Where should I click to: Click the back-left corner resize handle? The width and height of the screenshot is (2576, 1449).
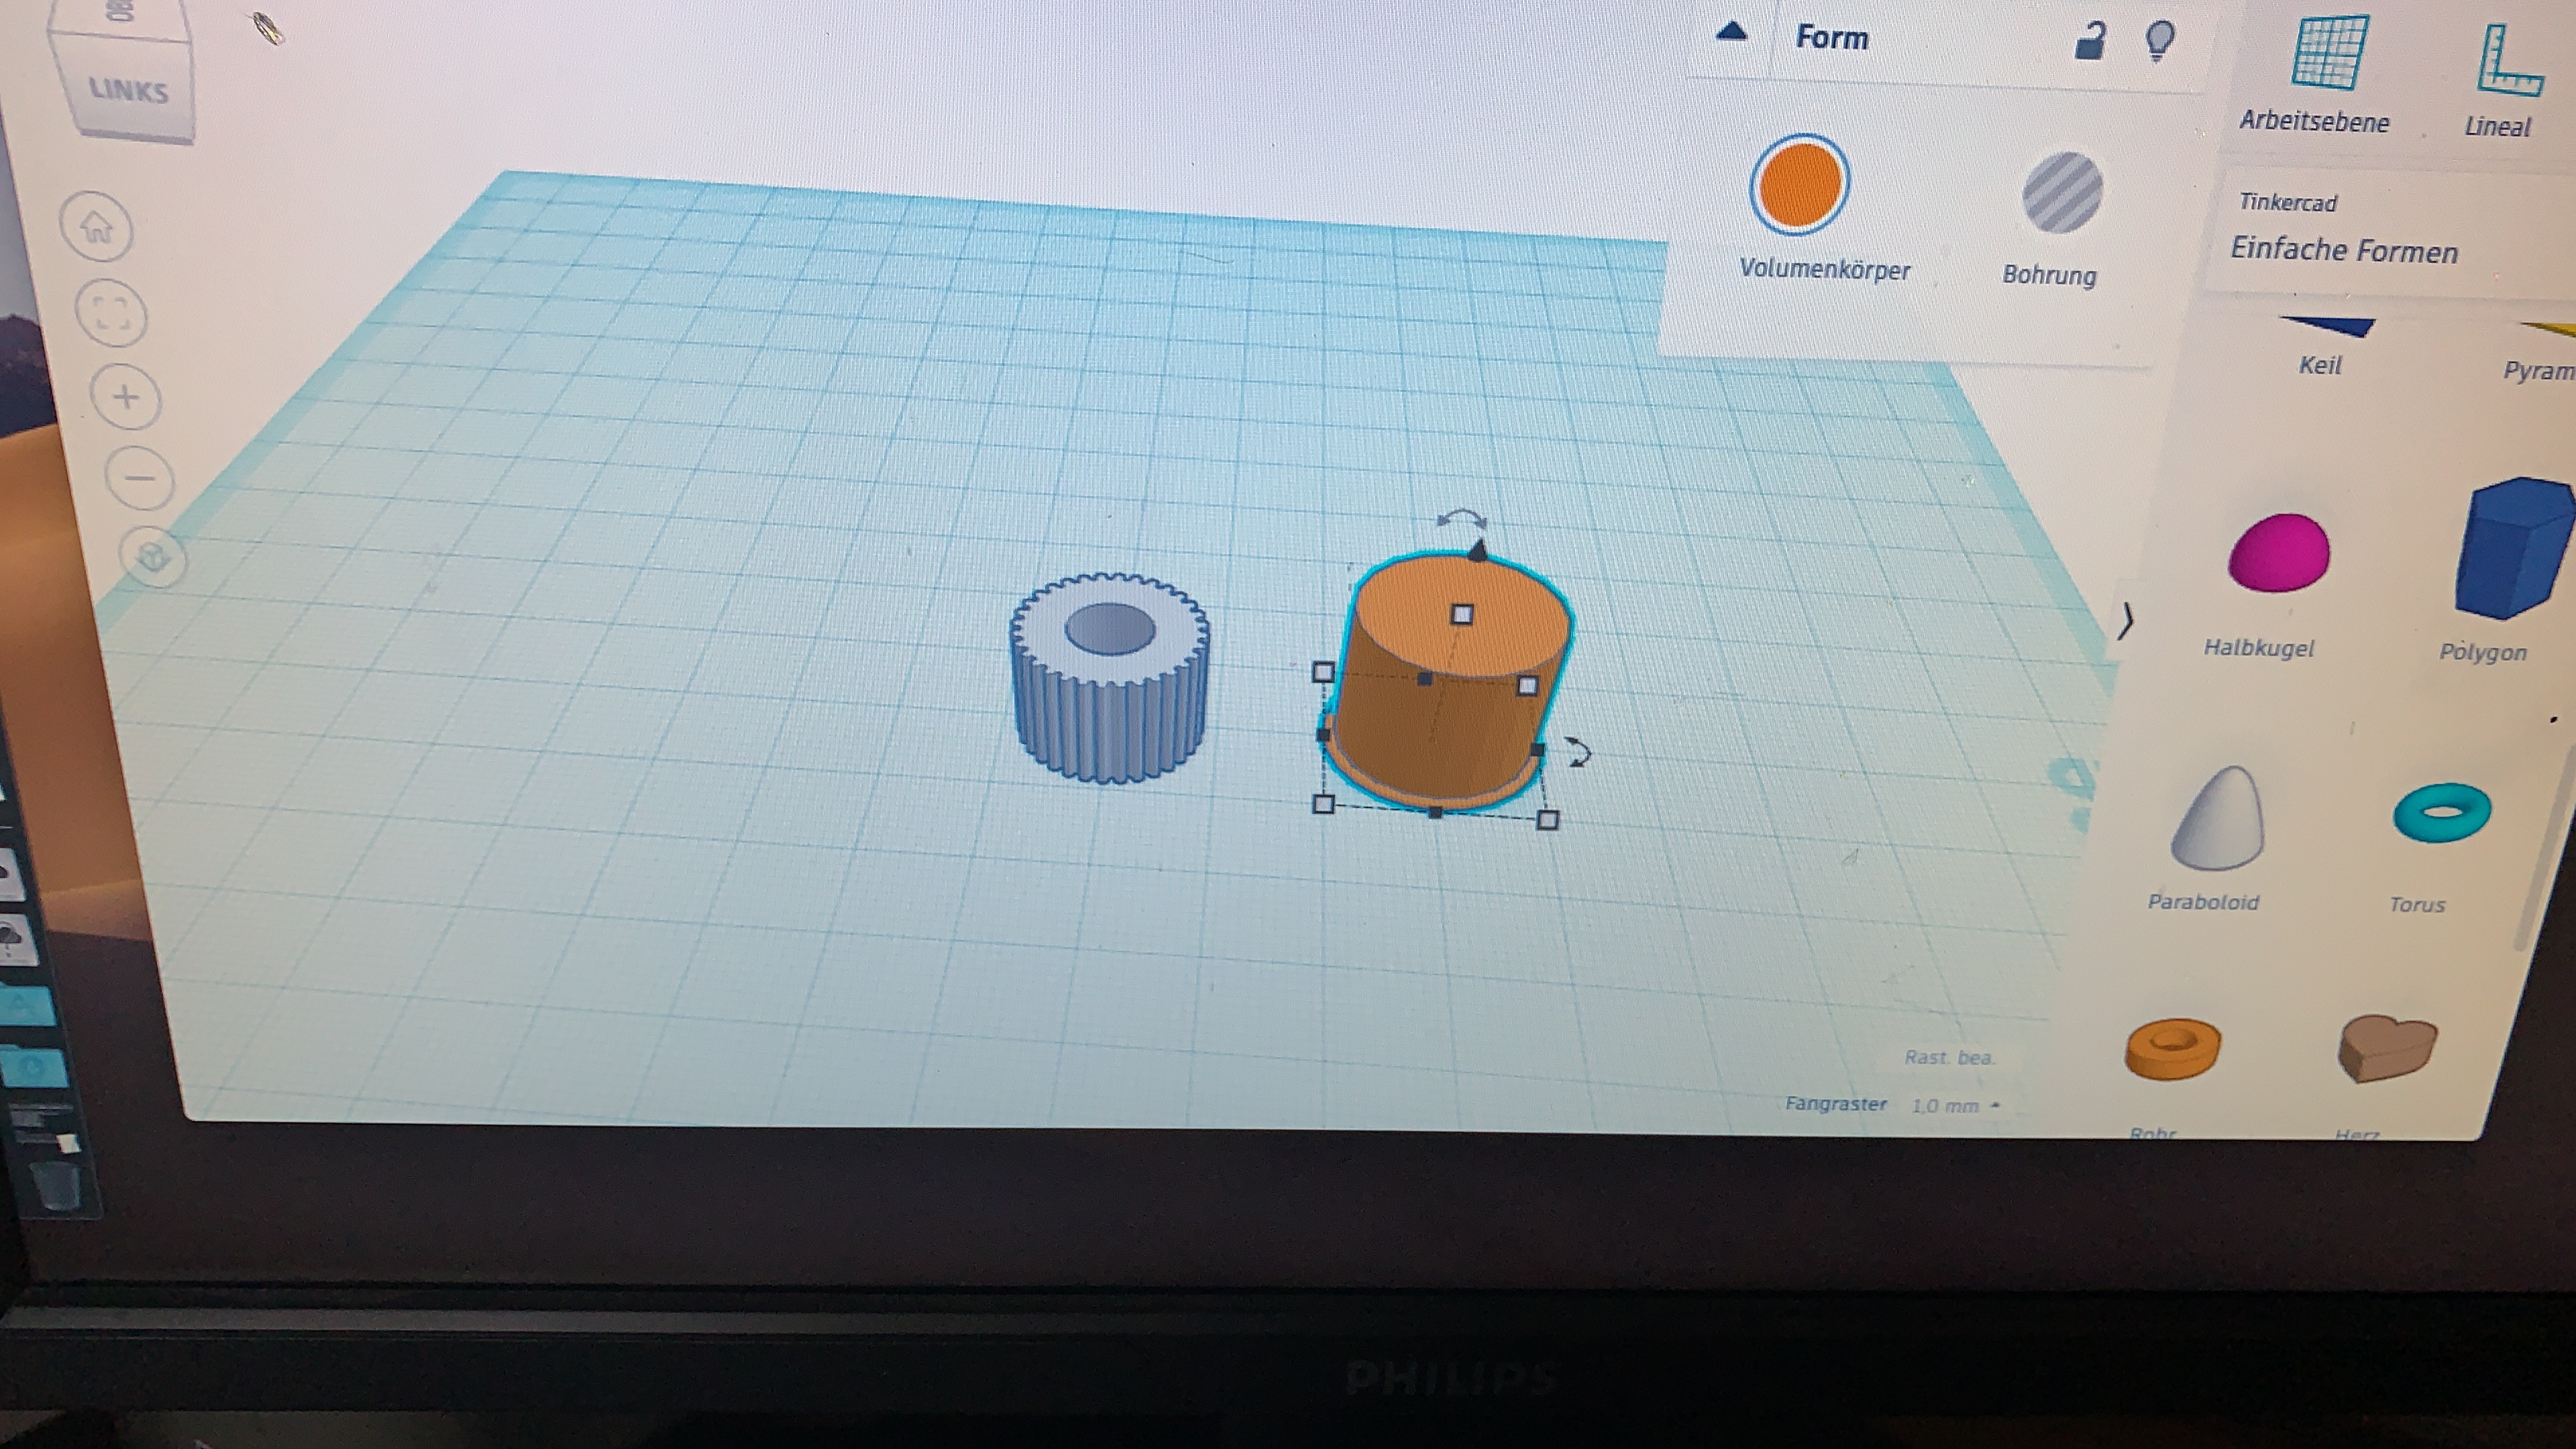(1323, 672)
